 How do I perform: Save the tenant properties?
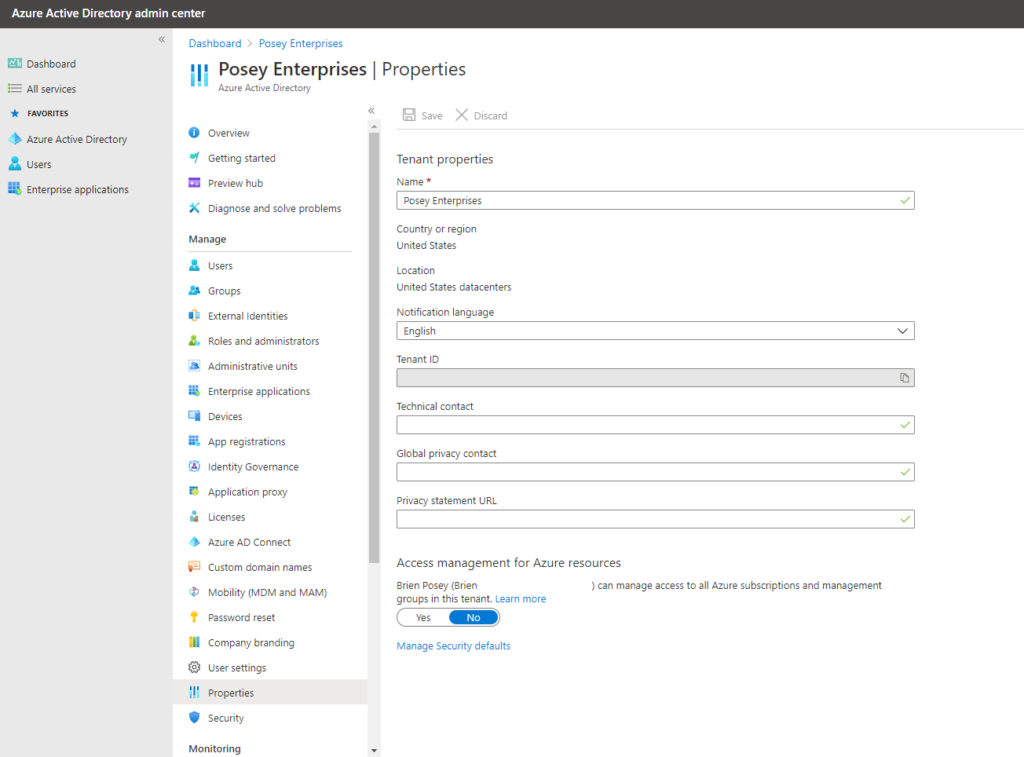(x=423, y=115)
